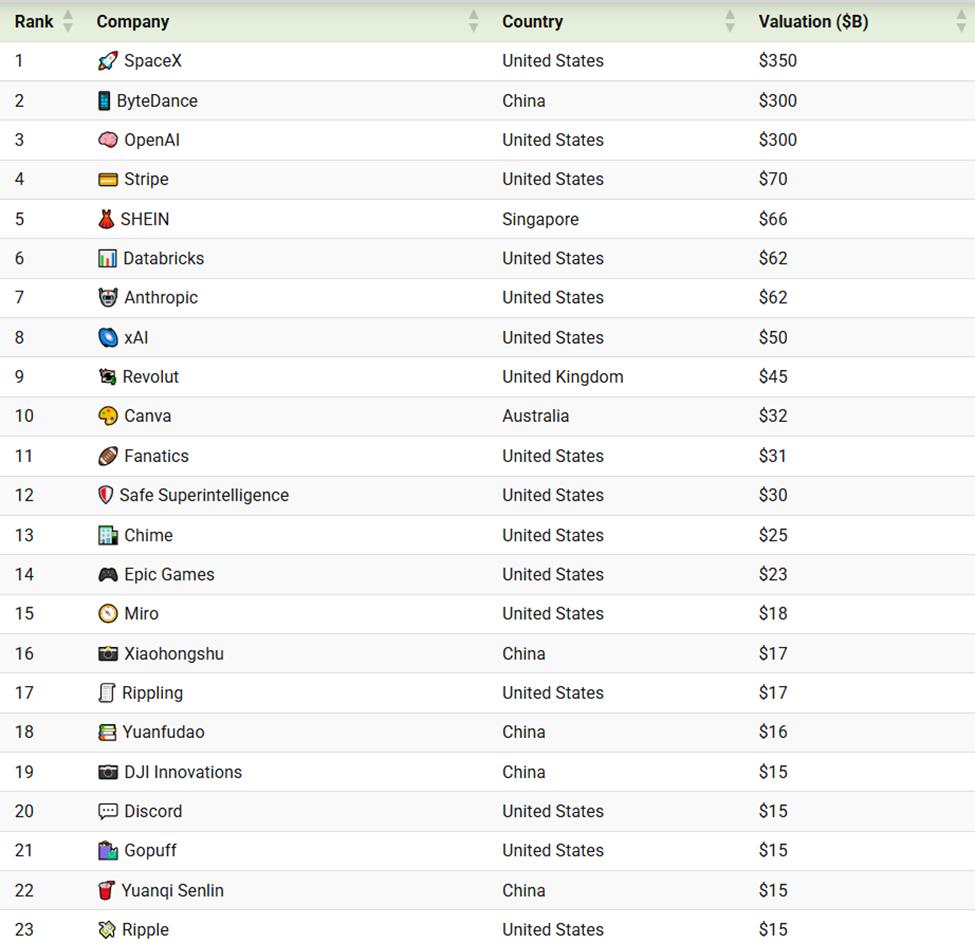The width and height of the screenshot is (975, 943).
Task: Click the Canva palette icon
Action: pyautogui.click(x=108, y=416)
